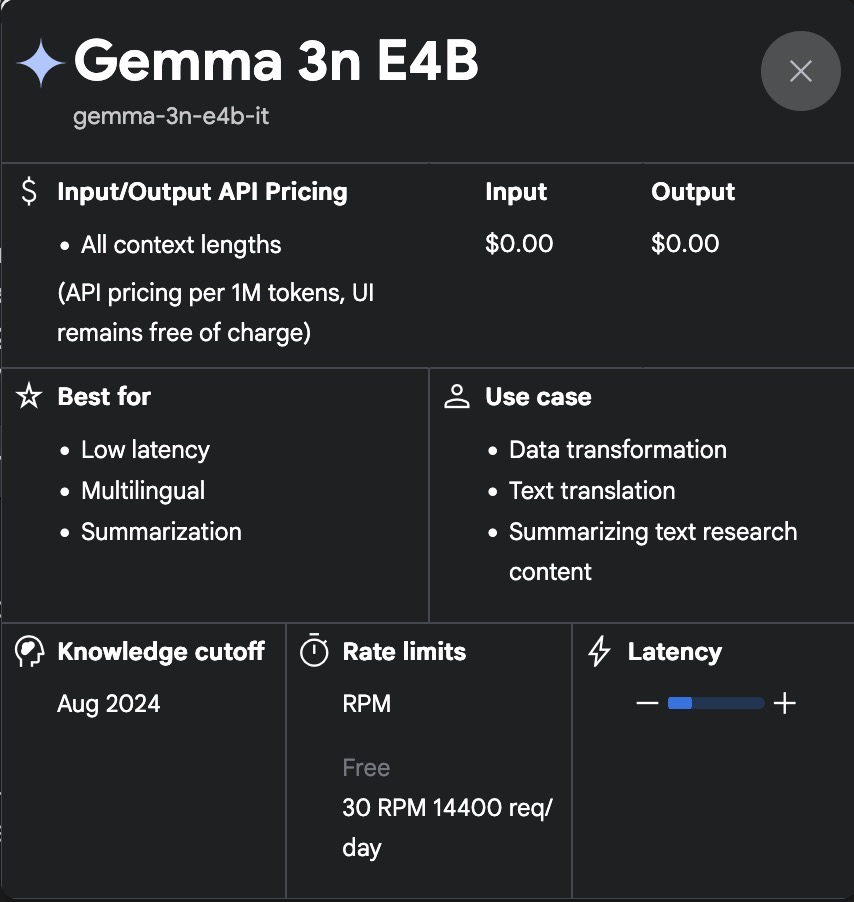Click the Input price $0.00 value
The width and height of the screenshot is (854, 902).
[x=519, y=244]
